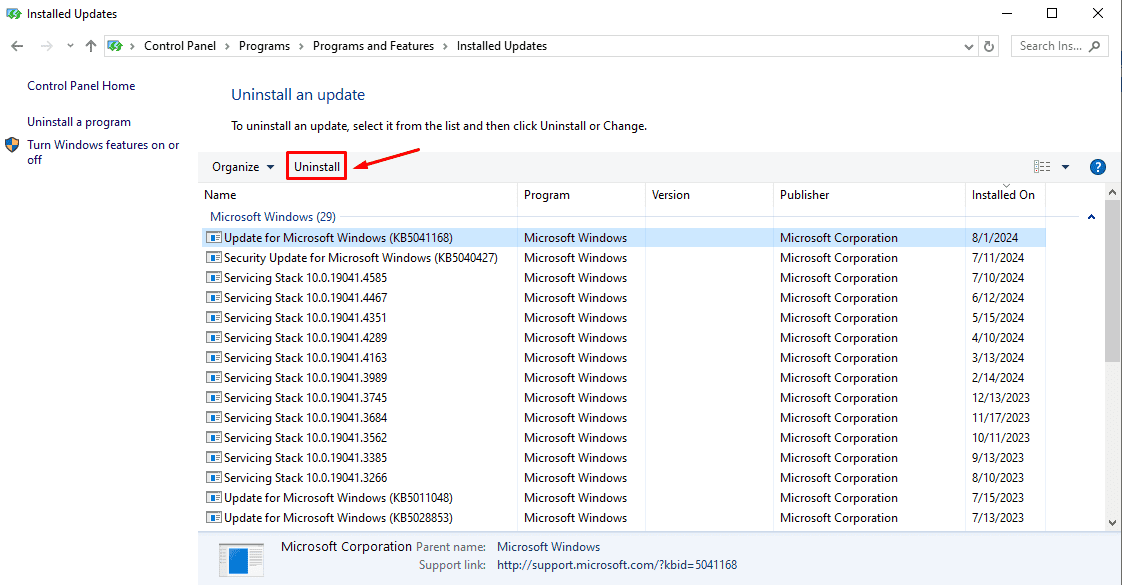Click the Installed Updates title bar icon
The width and height of the screenshot is (1122, 585).
pos(14,14)
